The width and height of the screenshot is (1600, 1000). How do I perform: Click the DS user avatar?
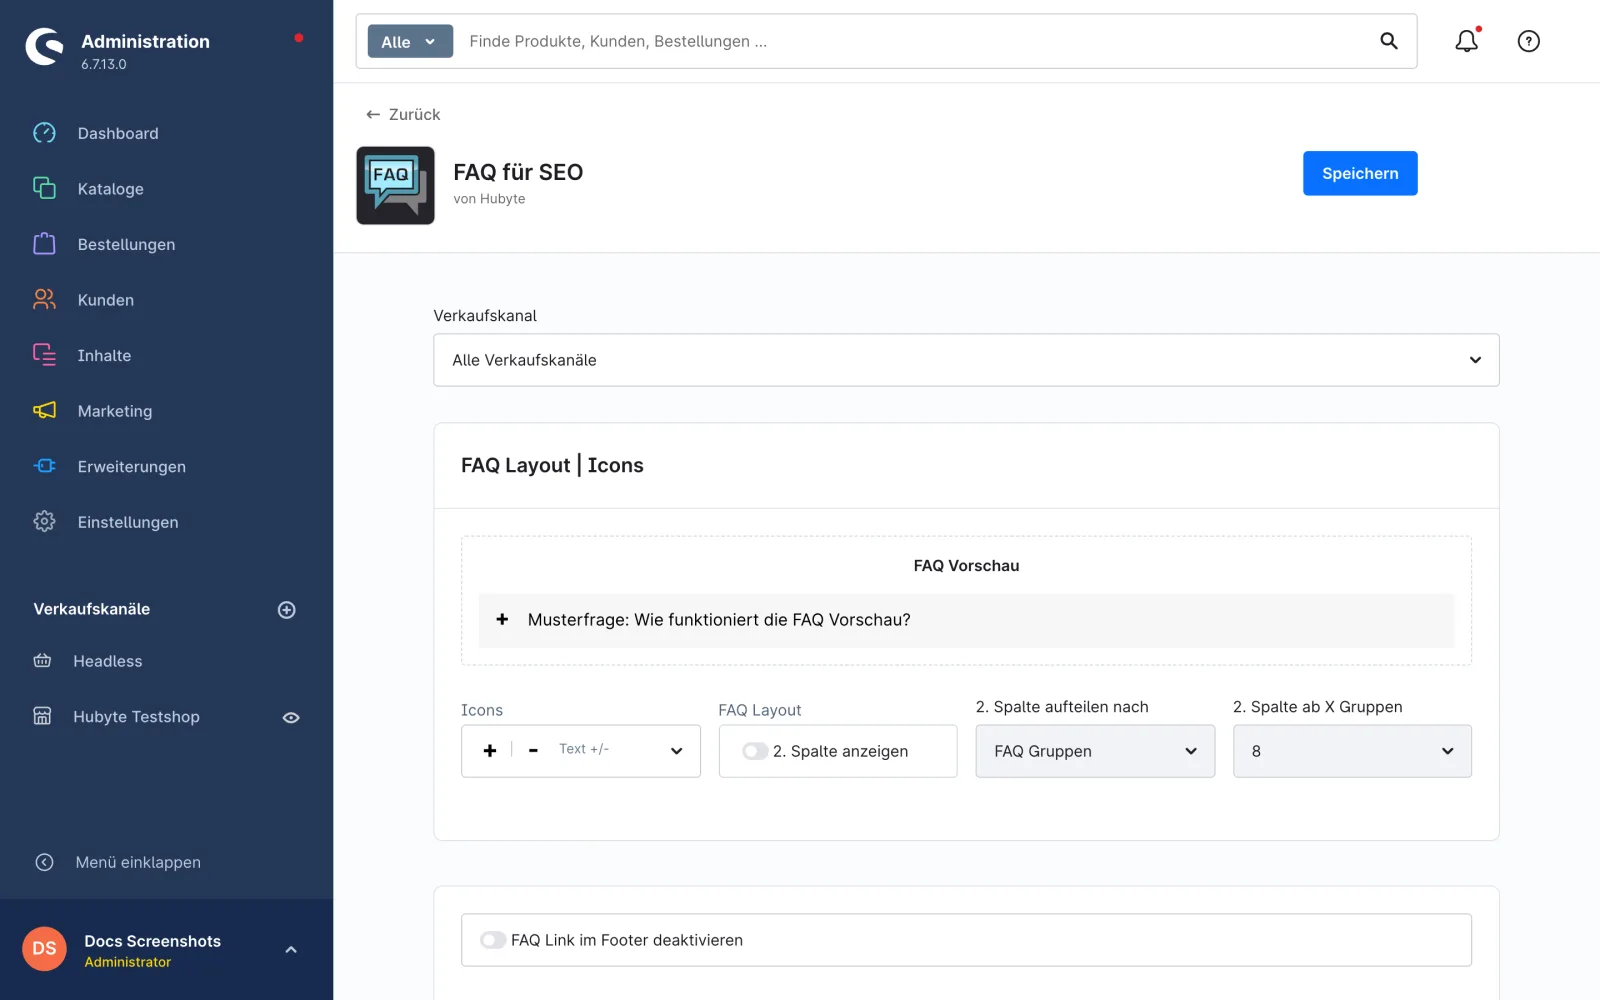click(44, 949)
